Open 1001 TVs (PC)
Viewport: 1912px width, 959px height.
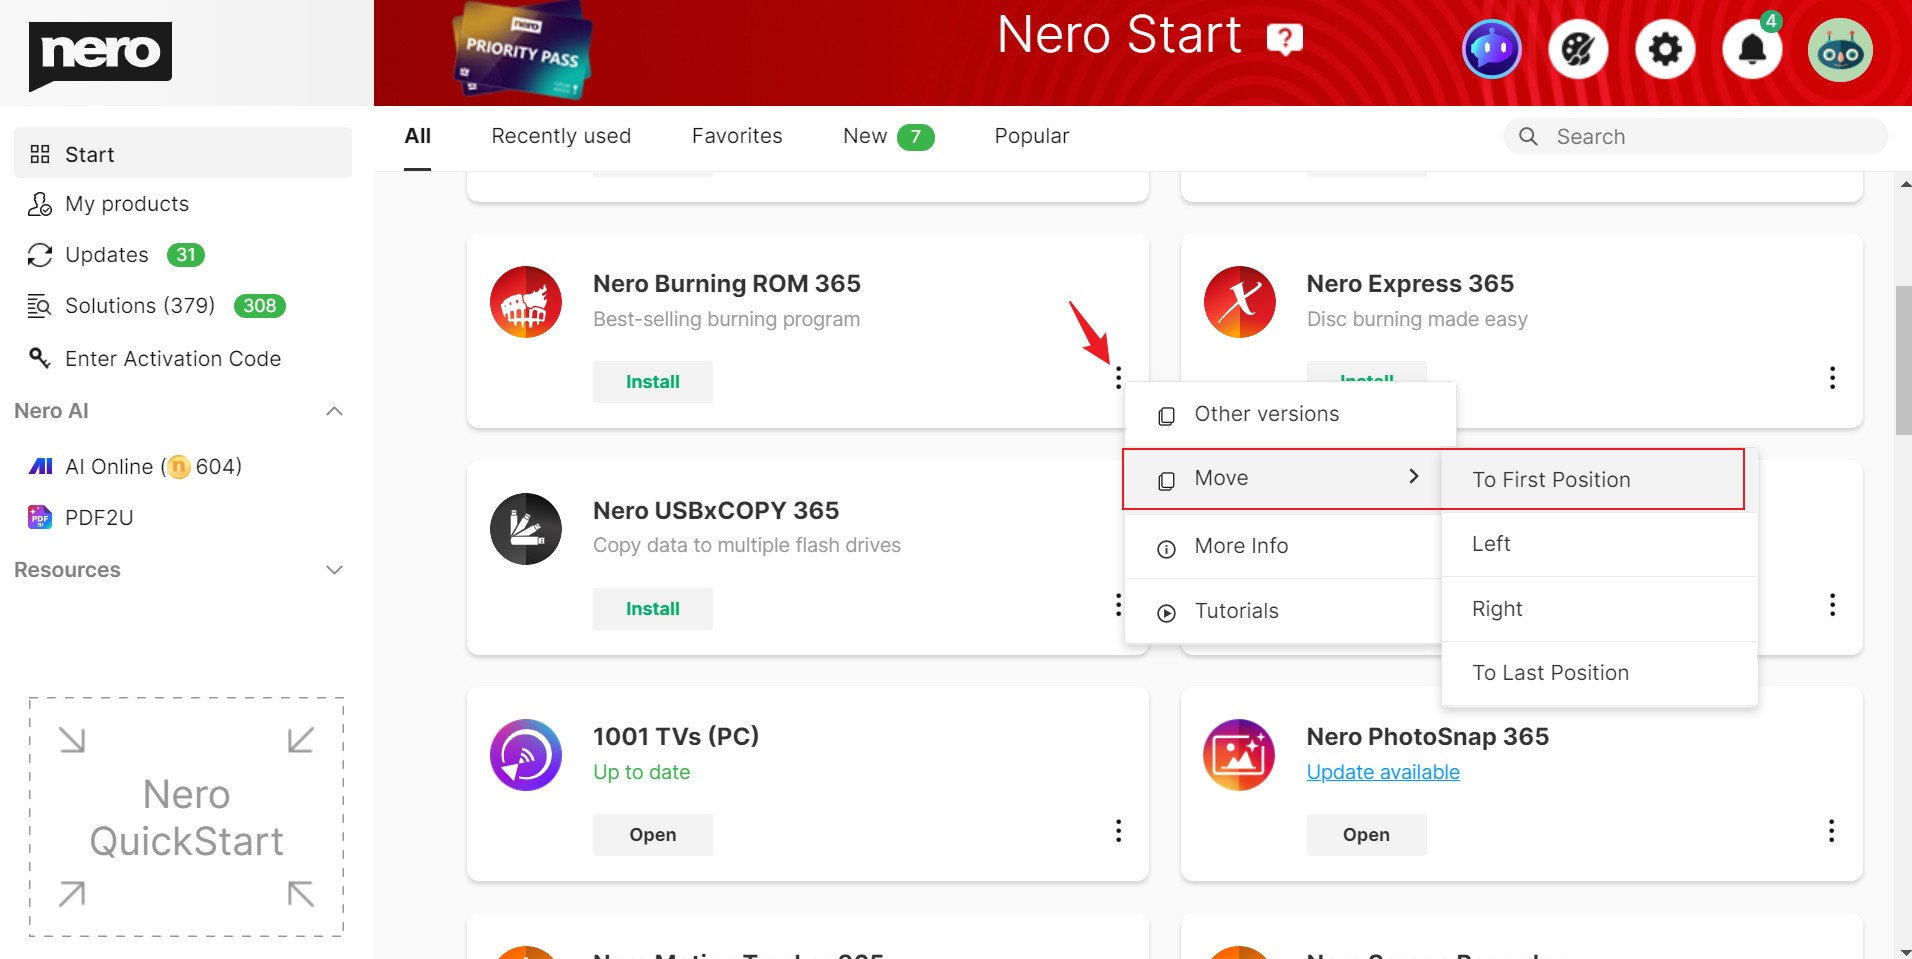pos(652,834)
